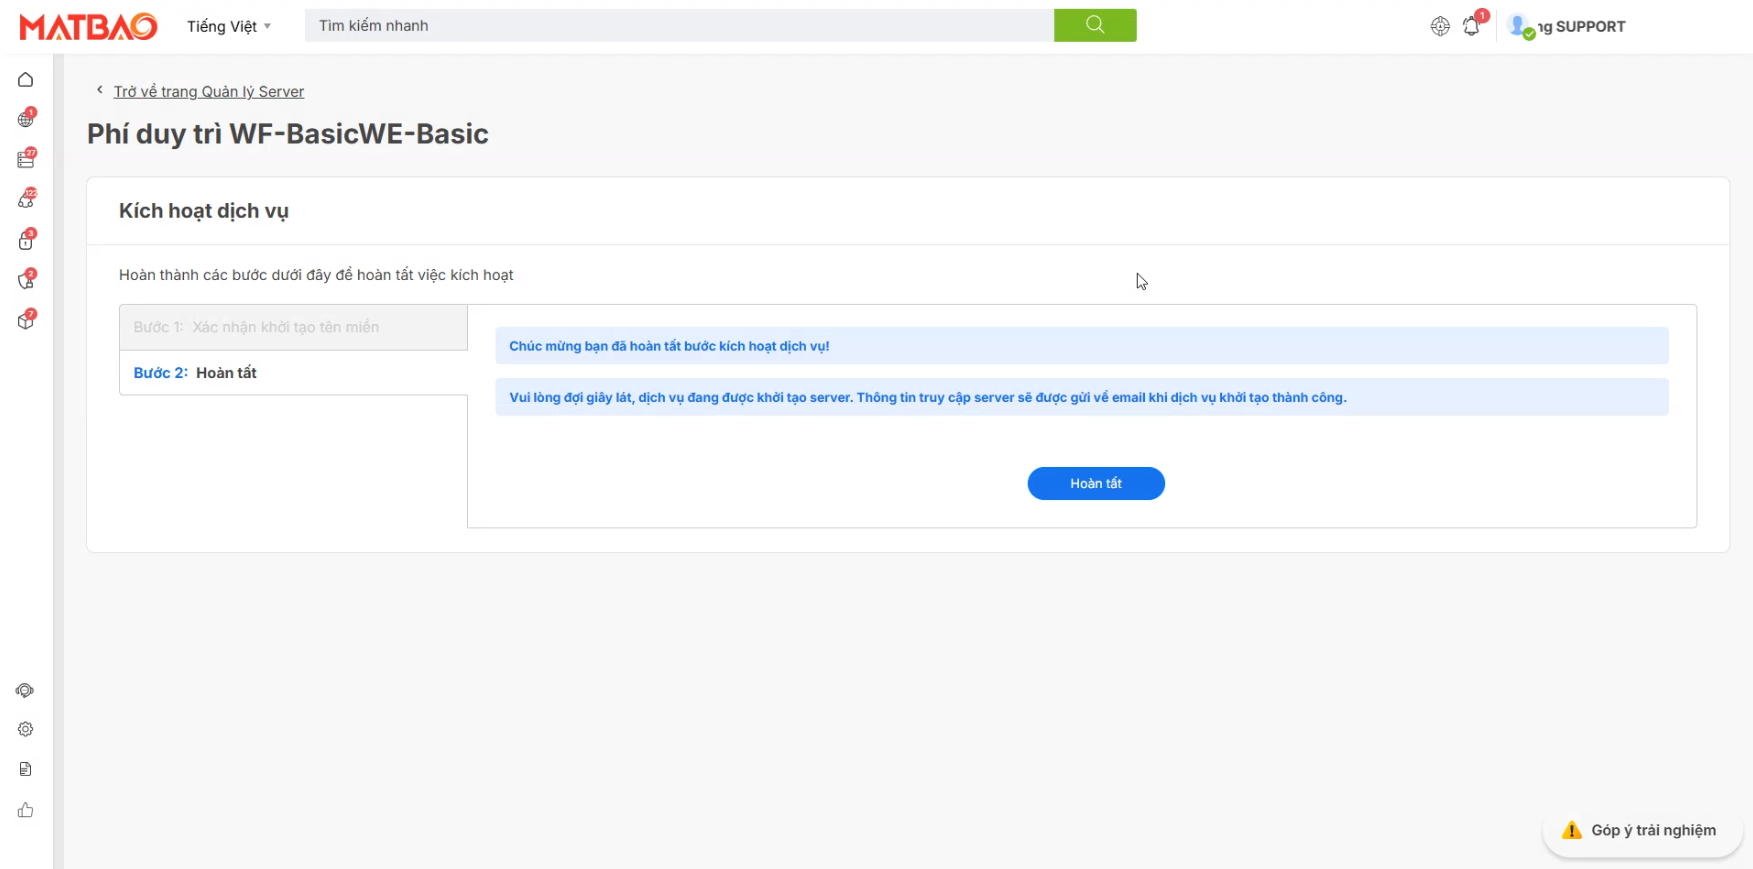Open the headset support icon in the sidebar
1753x869 pixels.
[25, 691]
